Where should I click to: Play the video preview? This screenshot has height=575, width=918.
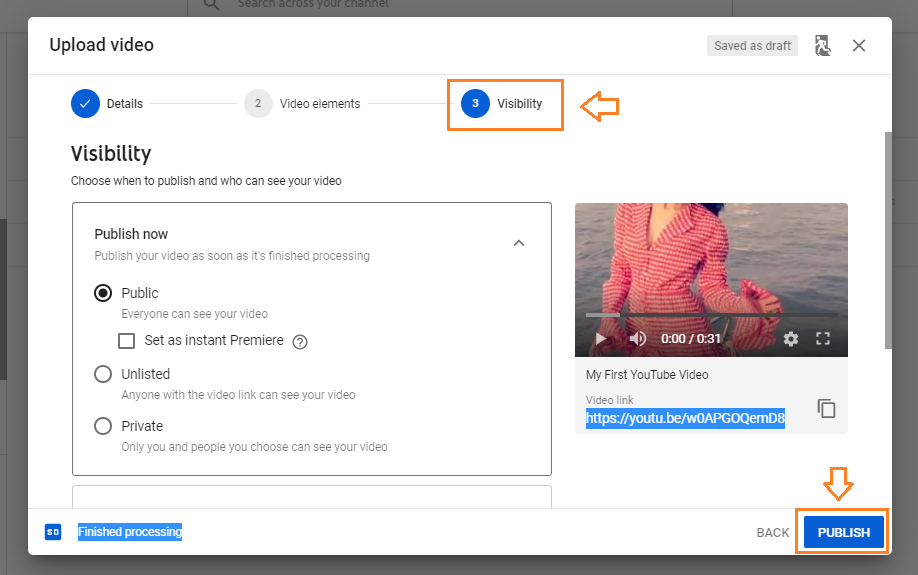(601, 339)
